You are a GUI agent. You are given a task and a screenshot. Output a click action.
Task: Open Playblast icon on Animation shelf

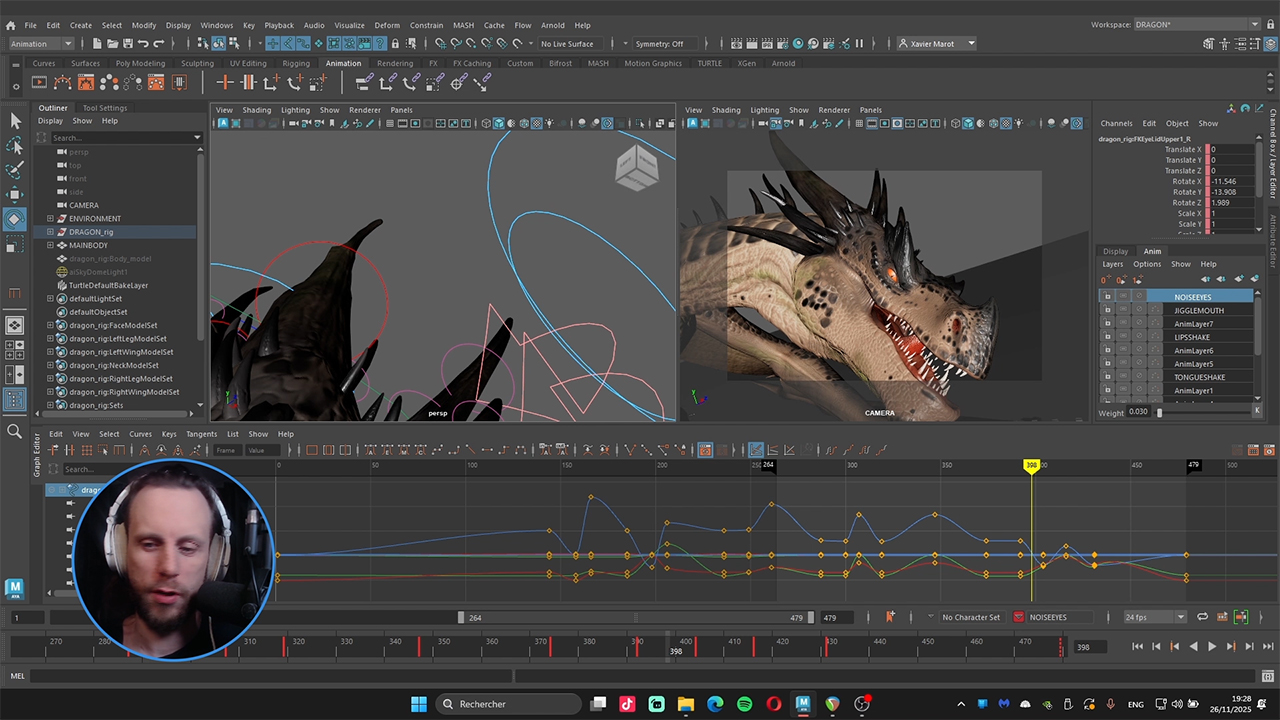coord(39,82)
